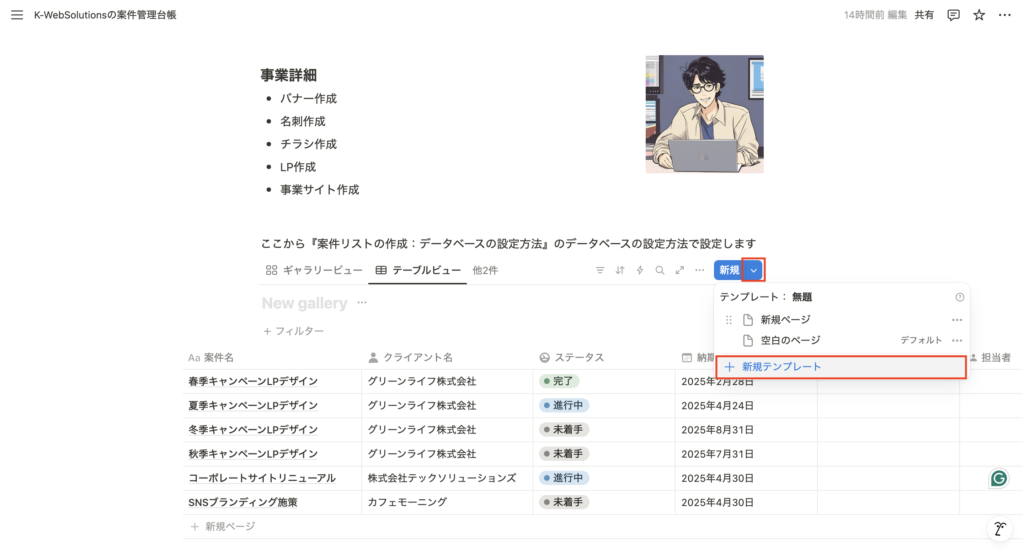Open the sidebar hamburger menu
The width and height of the screenshot is (1024, 553).
click(x=16, y=15)
